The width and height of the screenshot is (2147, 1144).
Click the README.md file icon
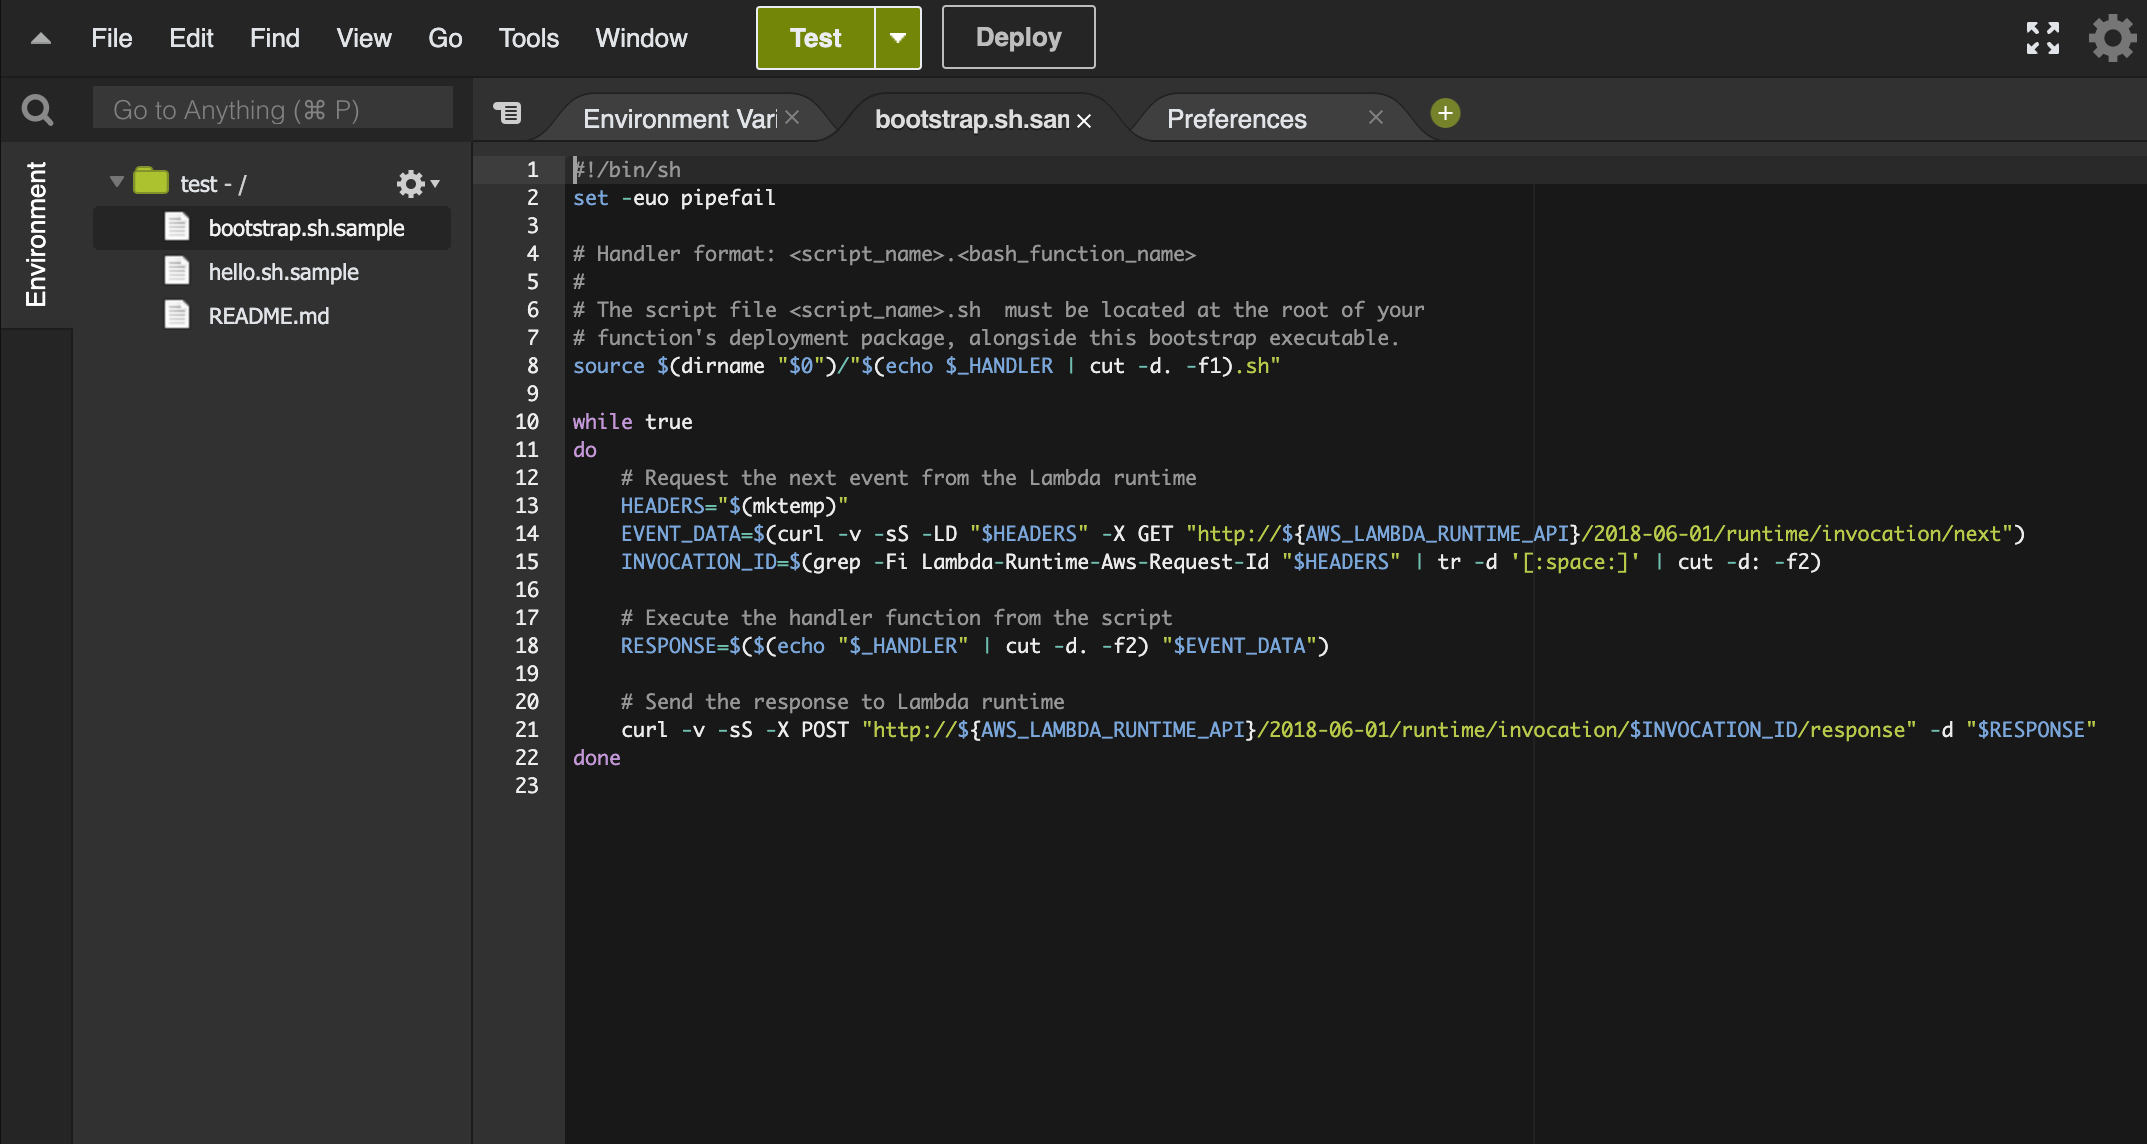(177, 315)
